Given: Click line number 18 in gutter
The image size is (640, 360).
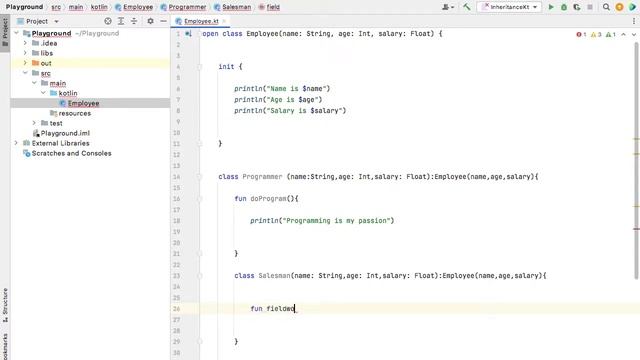Looking at the screenshot, I should [x=176, y=221].
